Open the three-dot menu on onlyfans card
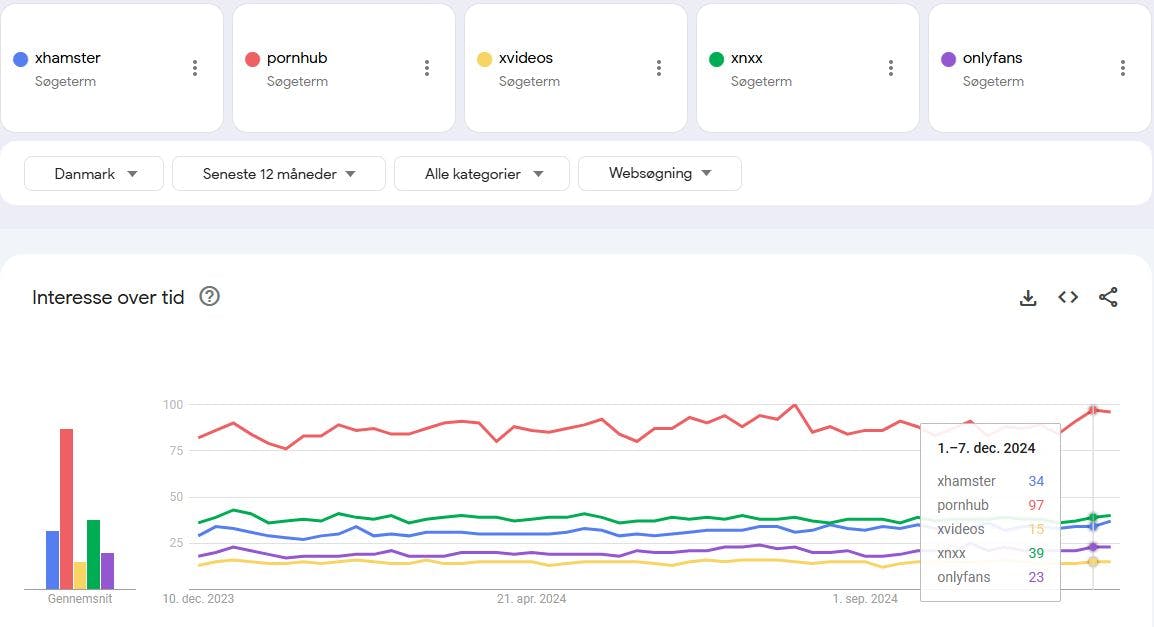This screenshot has width=1154, height=627. (1123, 68)
